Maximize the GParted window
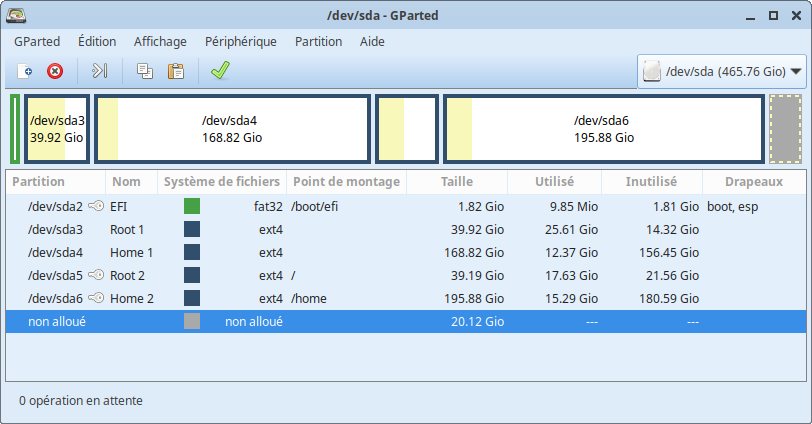 point(773,16)
